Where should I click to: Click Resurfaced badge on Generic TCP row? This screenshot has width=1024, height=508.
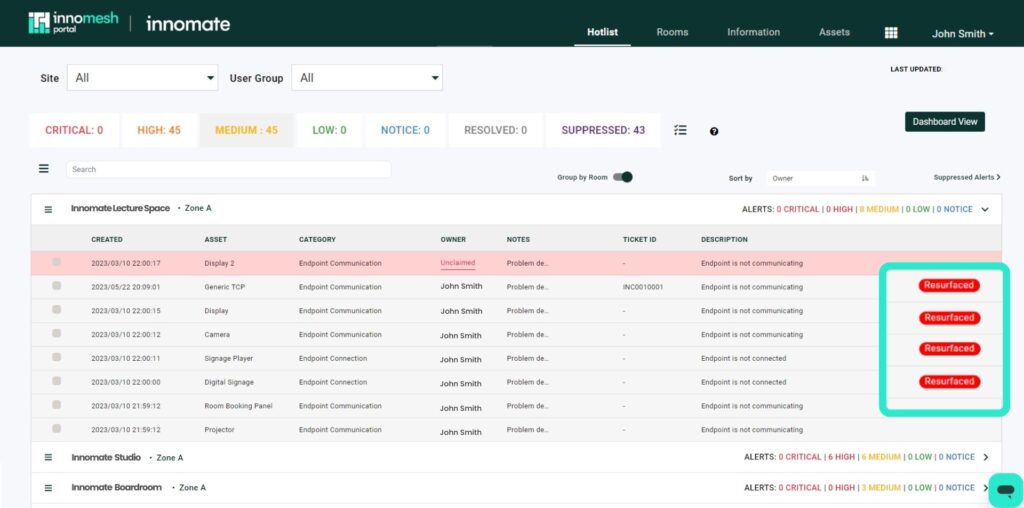(x=949, y=285)
